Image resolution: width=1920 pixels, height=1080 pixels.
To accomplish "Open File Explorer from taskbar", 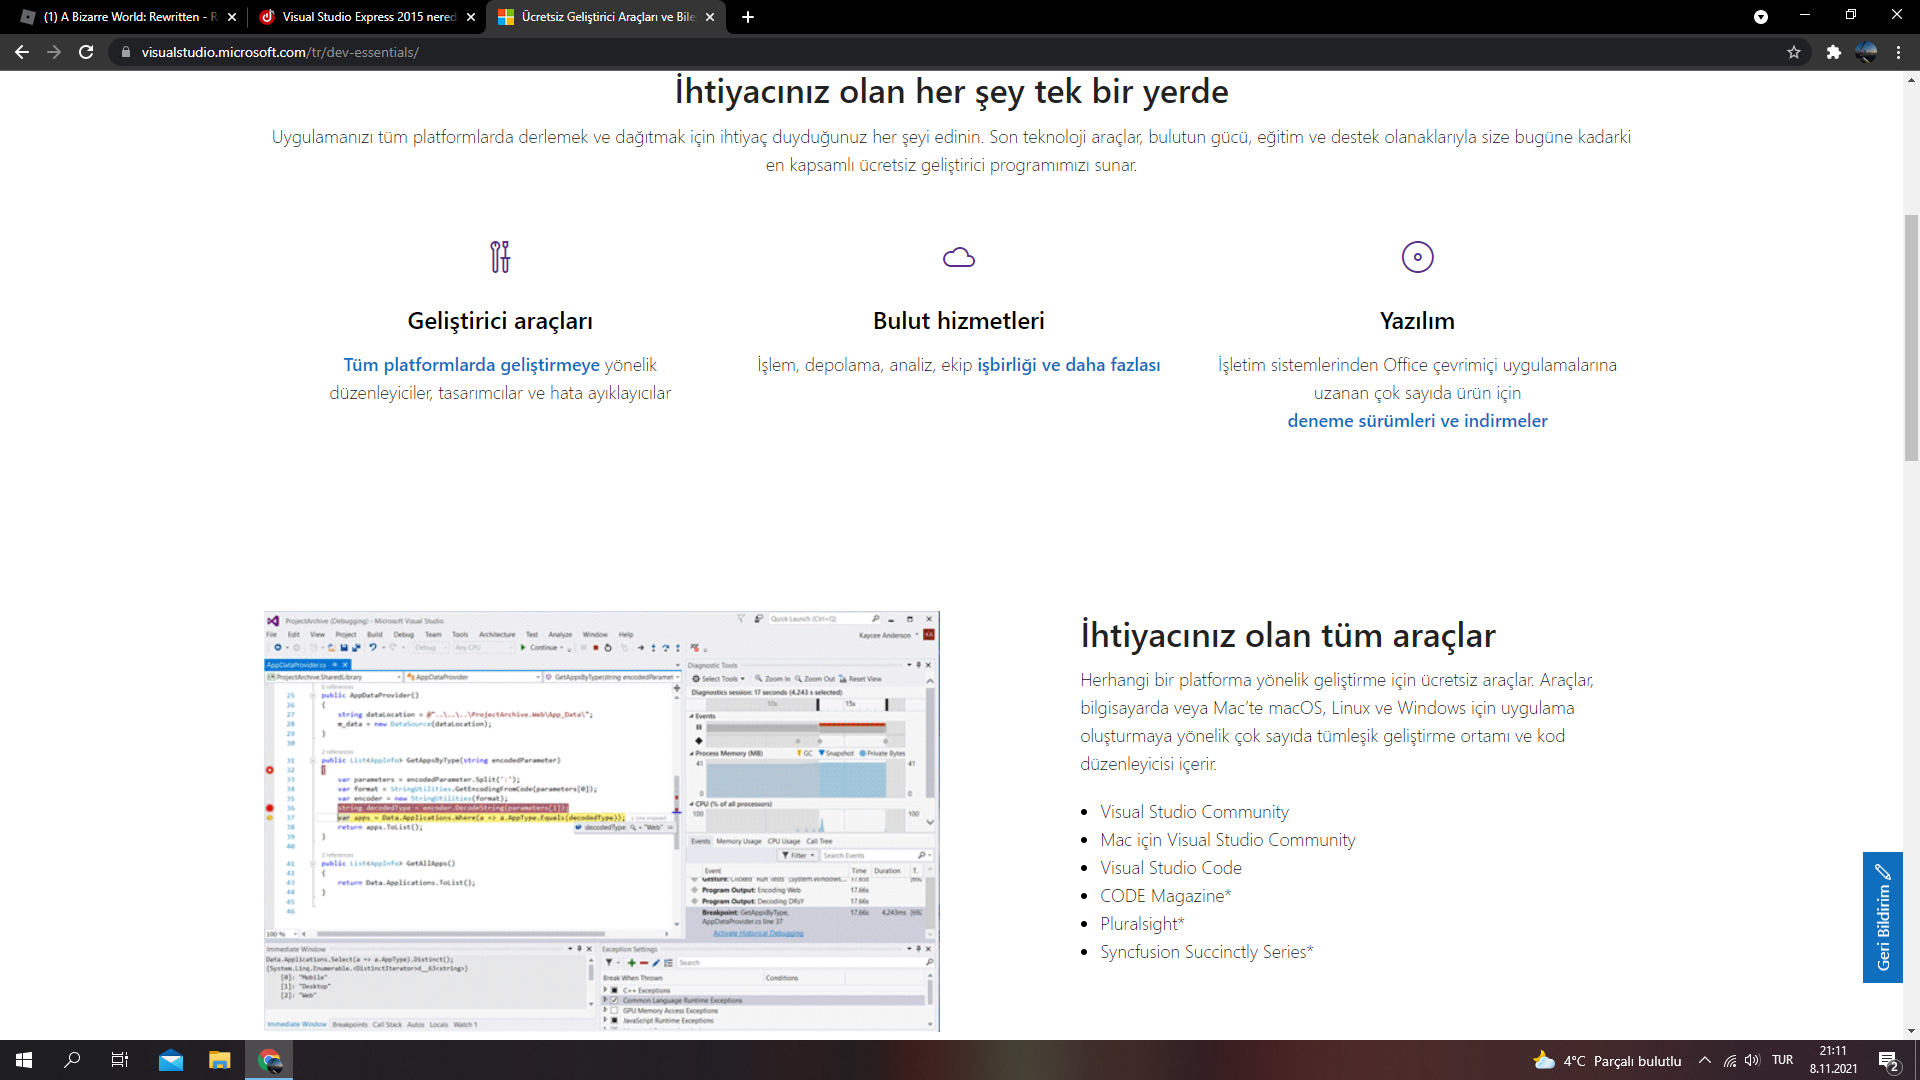I will click(x=220, y=1060).
